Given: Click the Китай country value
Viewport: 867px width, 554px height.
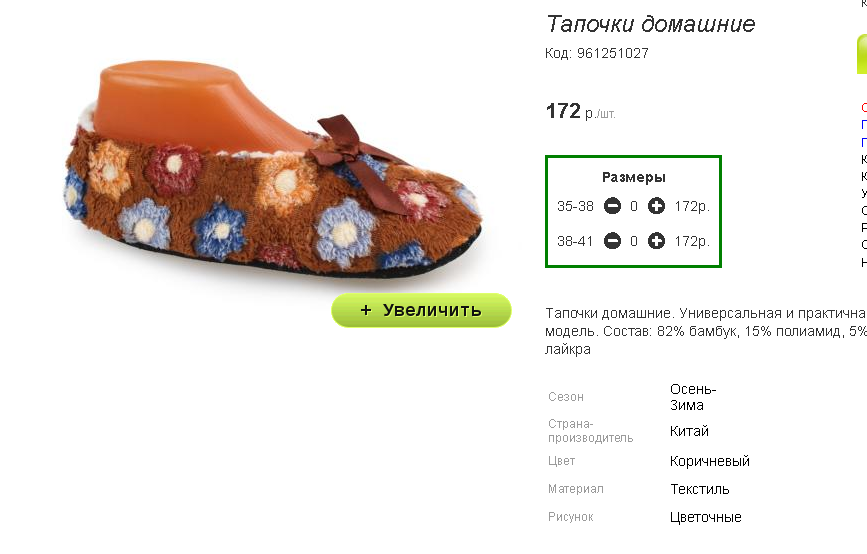Looking at the screenshot, I should coord(689,431).
